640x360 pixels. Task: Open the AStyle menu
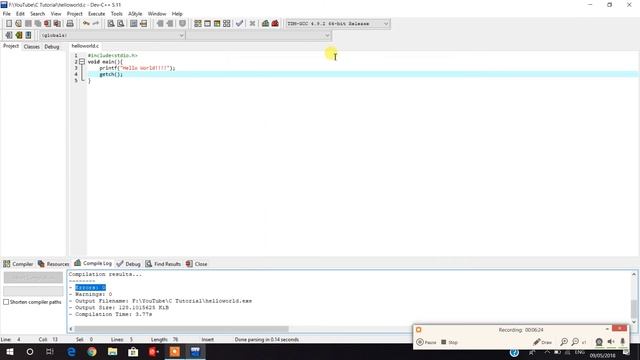point(135,14)
